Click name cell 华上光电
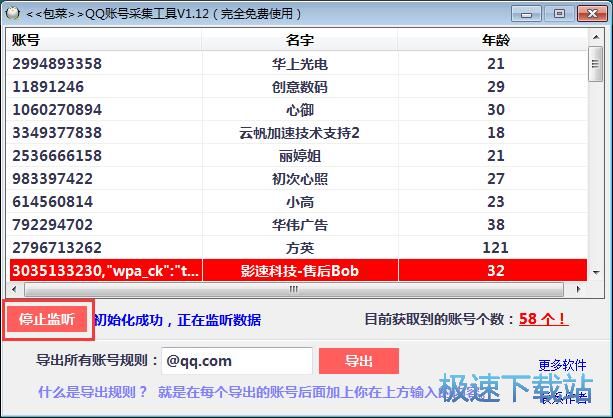613x418 pixels. (x=300, y=64)
